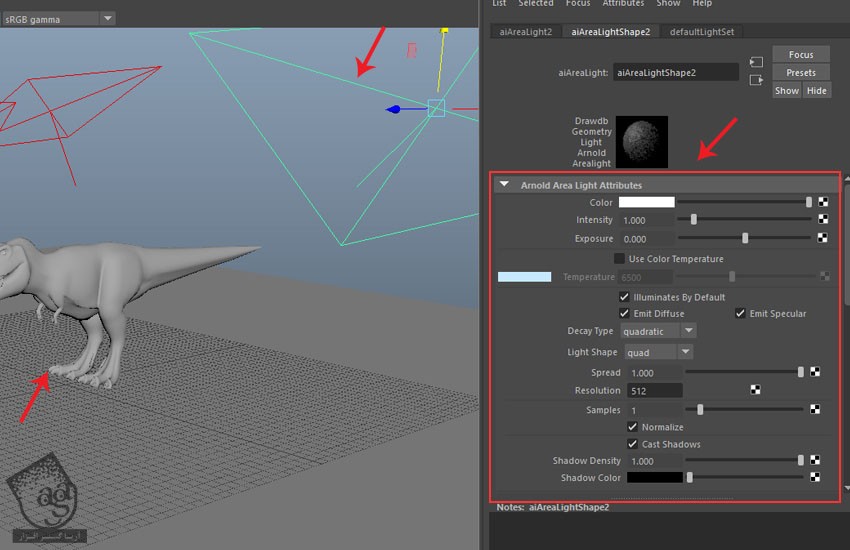Toggle Emit Specular checkbox

click(x=740, y=313)
